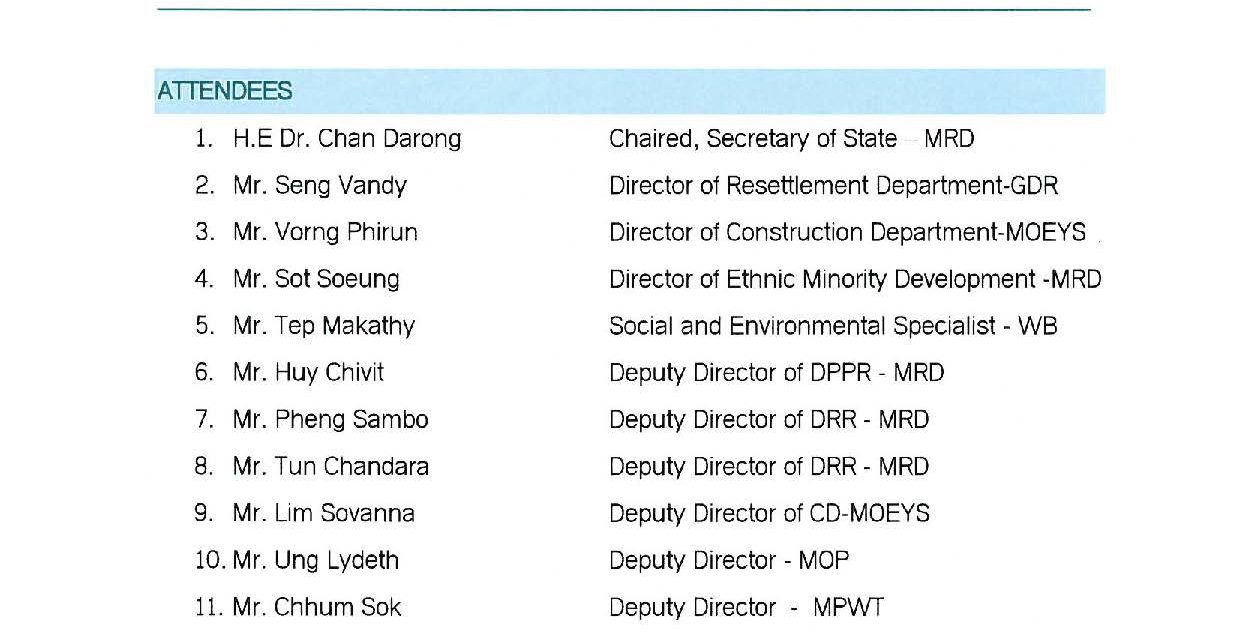Click on Mr. Seng Vandy entry

(320, 186)
